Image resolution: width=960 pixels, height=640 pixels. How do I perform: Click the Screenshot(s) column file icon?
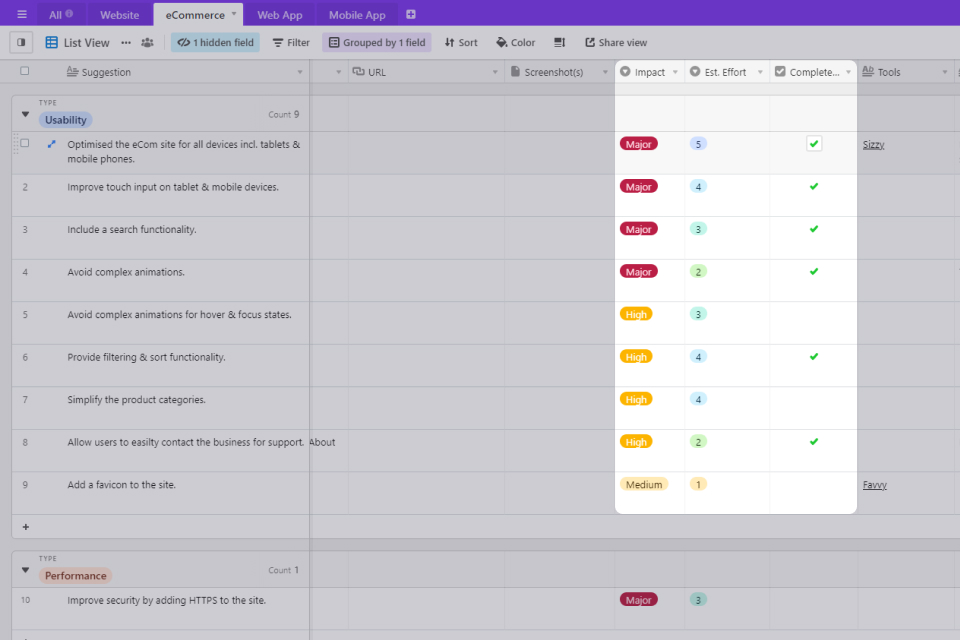pos(515,72)
